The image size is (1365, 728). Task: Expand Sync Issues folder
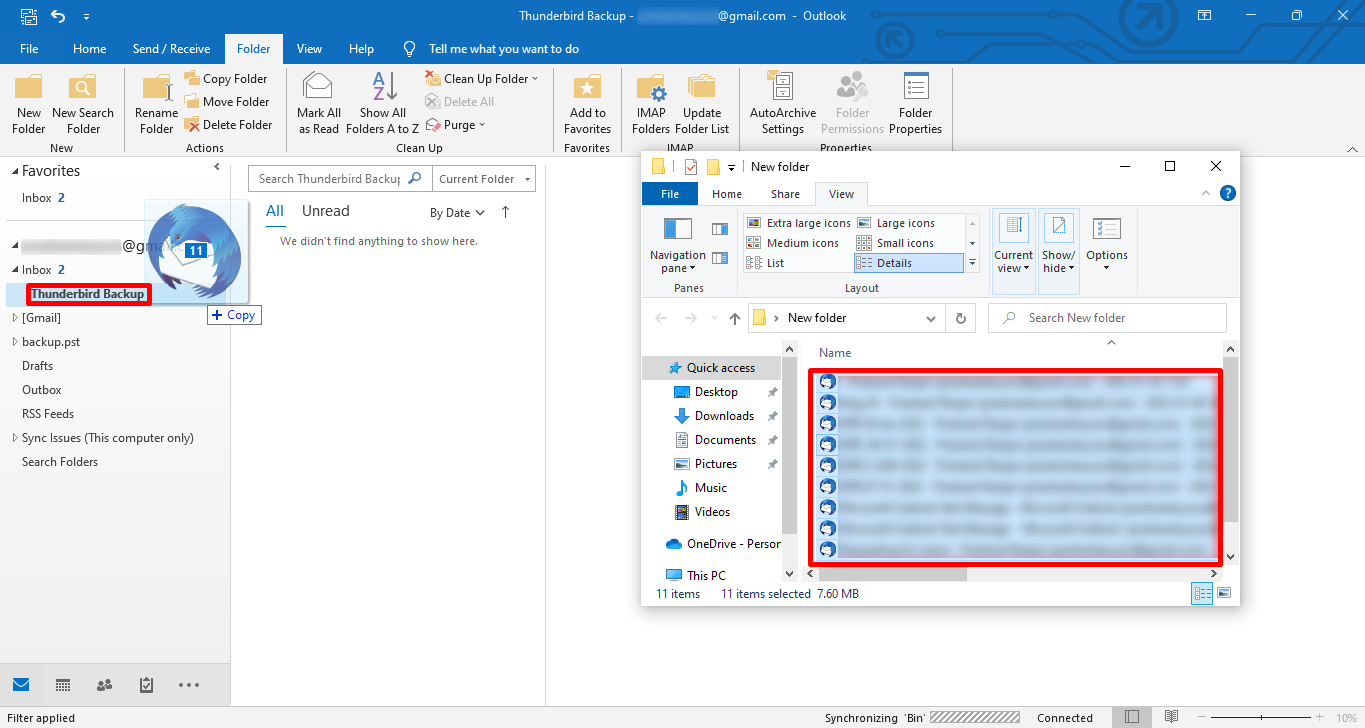point(15,438)
